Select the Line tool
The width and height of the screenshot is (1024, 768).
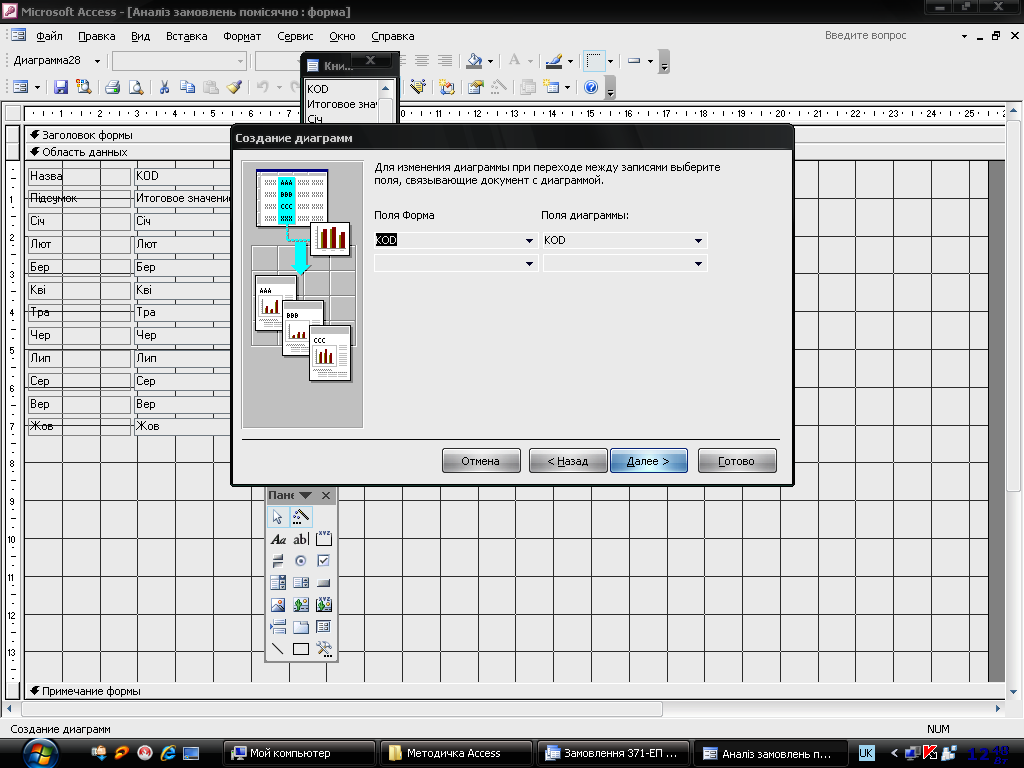point(278,648)
